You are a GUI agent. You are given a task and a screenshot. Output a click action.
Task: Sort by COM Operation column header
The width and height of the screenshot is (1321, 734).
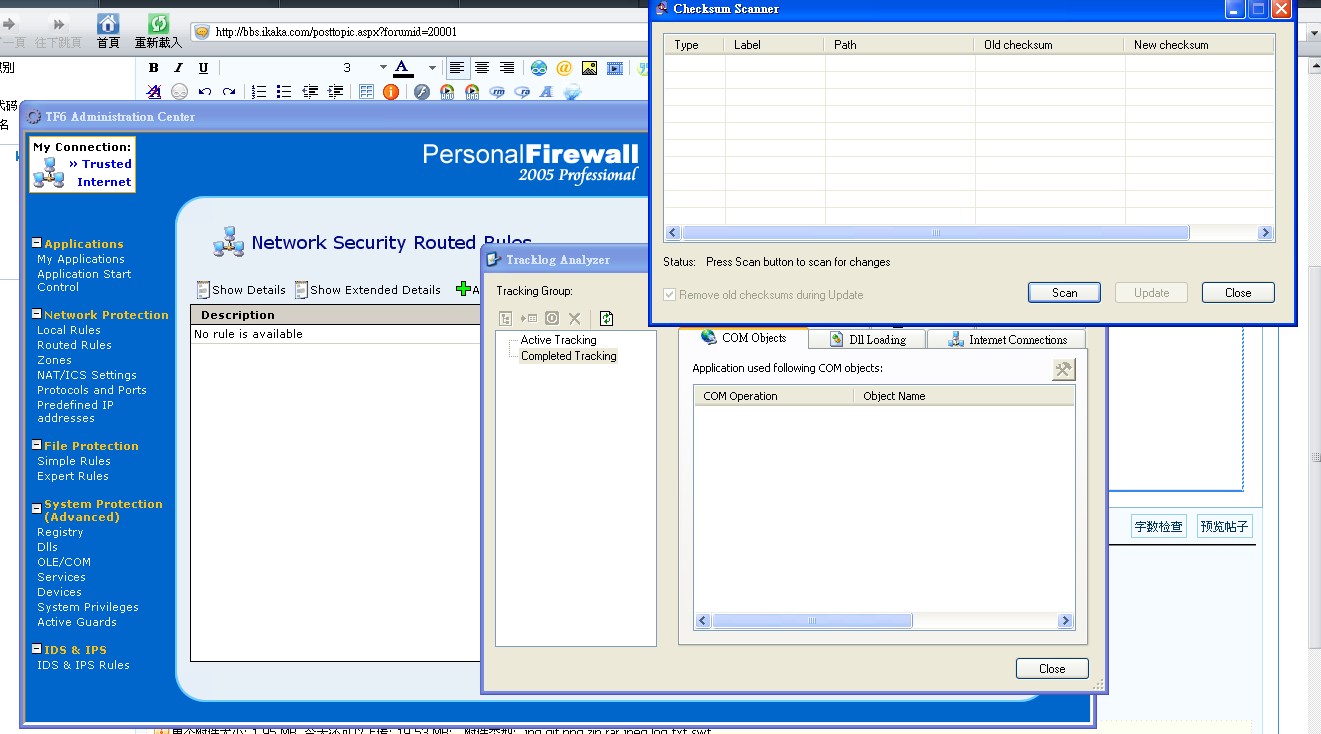[774, 396]
